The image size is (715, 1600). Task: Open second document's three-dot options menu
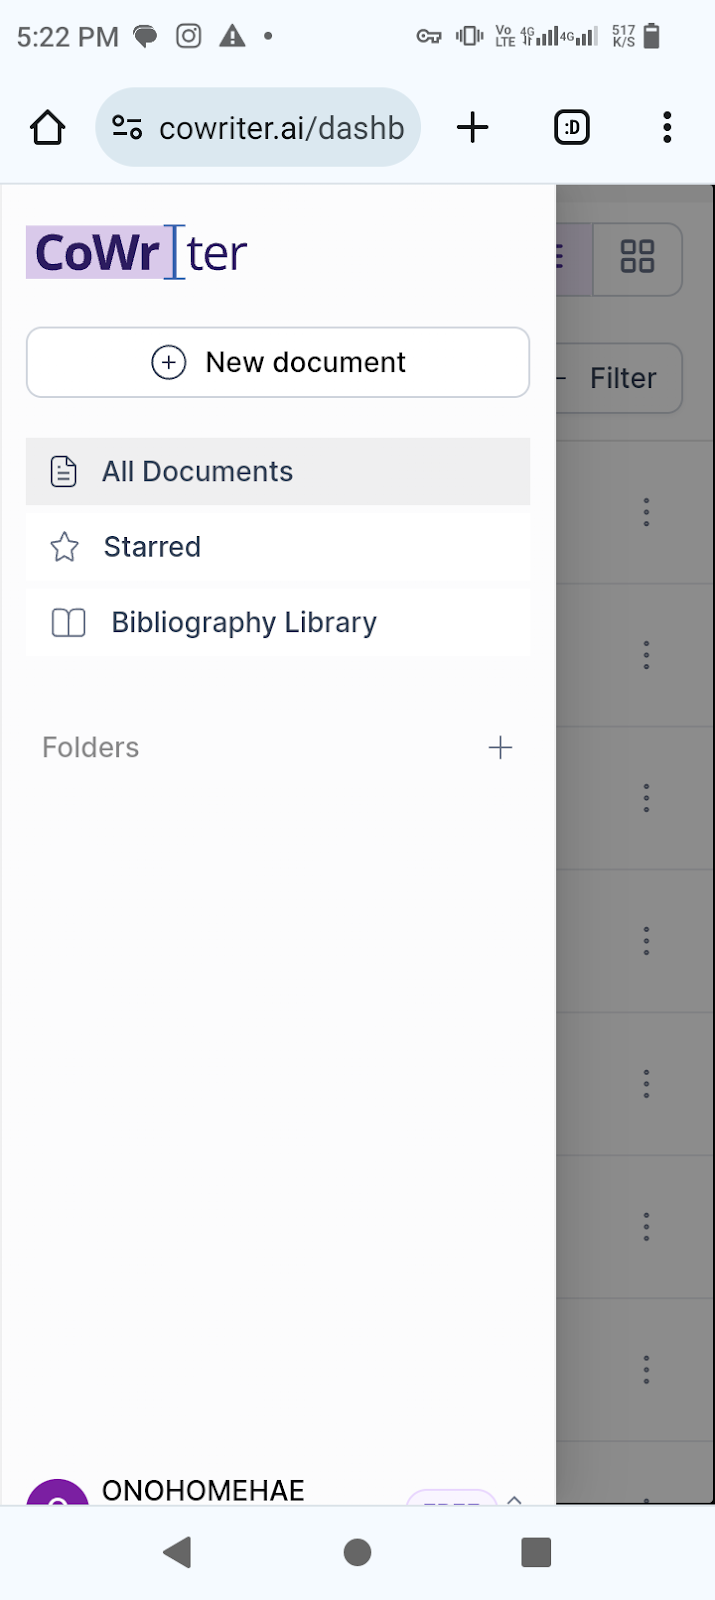tap(646, 655)
